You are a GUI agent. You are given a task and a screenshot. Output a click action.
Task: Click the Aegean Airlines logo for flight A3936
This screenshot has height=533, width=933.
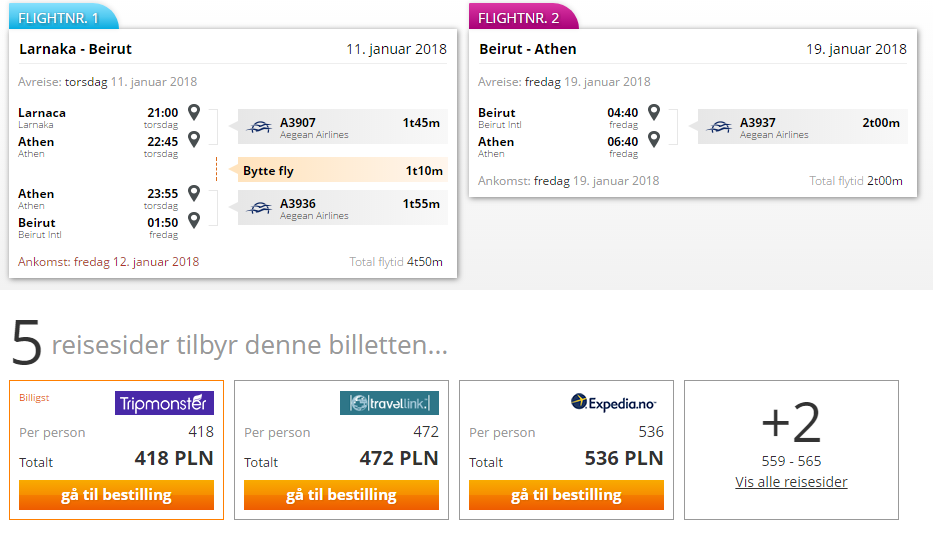pos(259,208)
